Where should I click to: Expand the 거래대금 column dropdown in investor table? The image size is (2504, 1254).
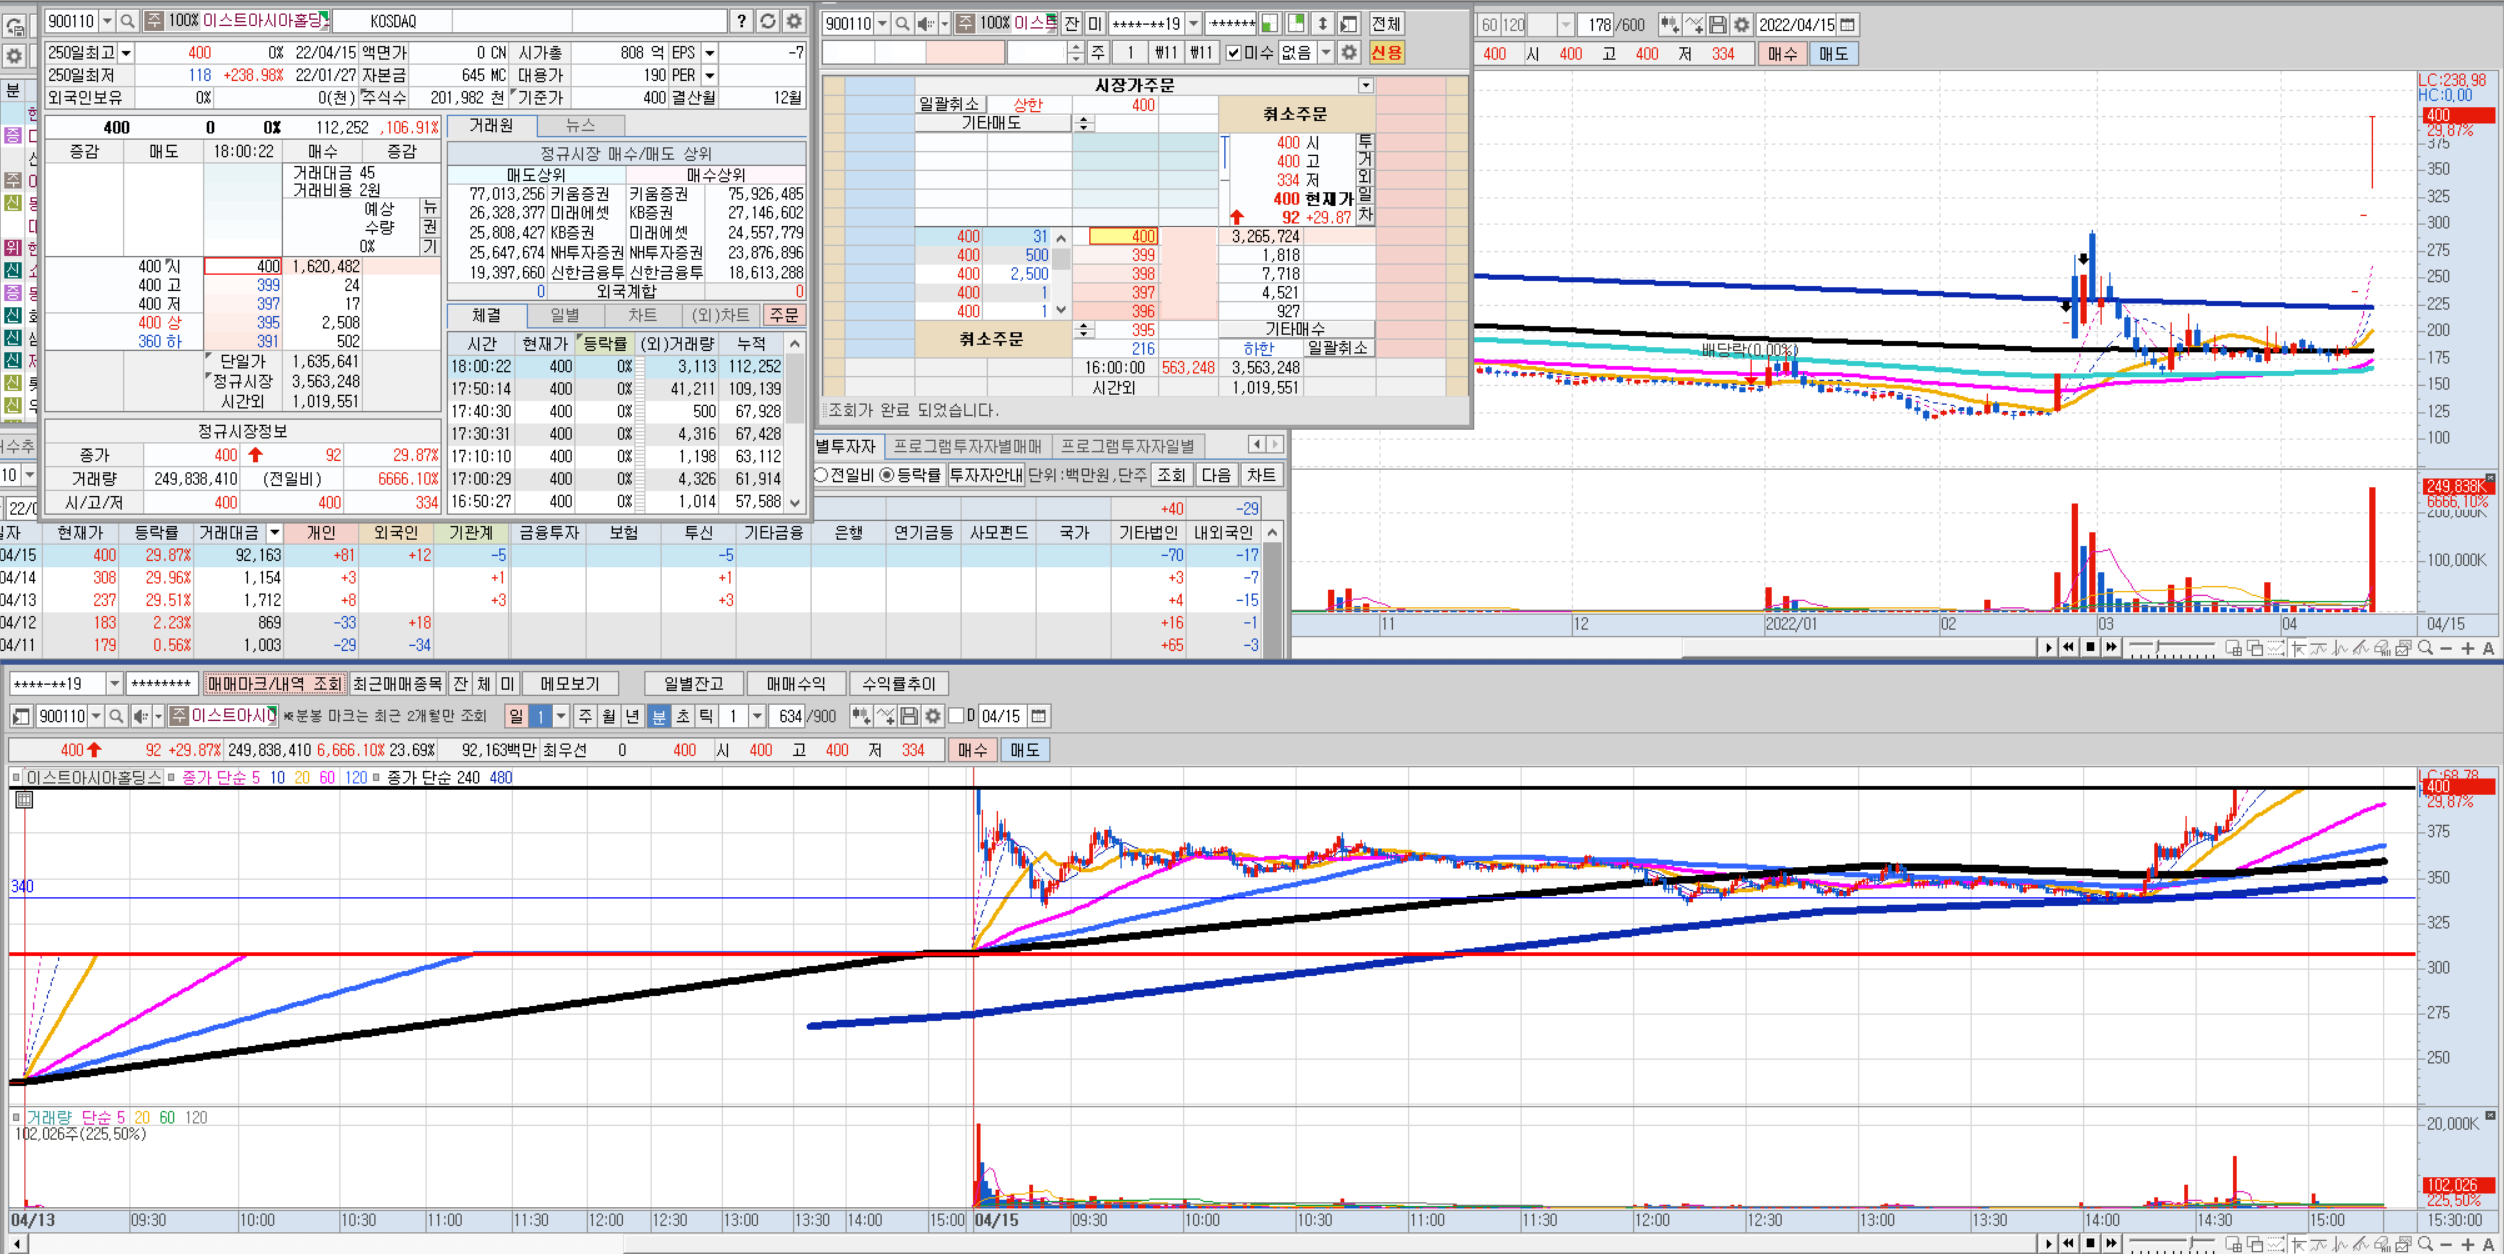coord(273,533)
